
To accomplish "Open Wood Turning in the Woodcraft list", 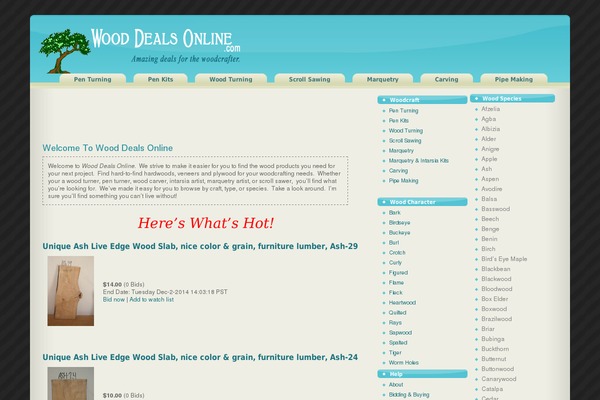I will [406, 131].
